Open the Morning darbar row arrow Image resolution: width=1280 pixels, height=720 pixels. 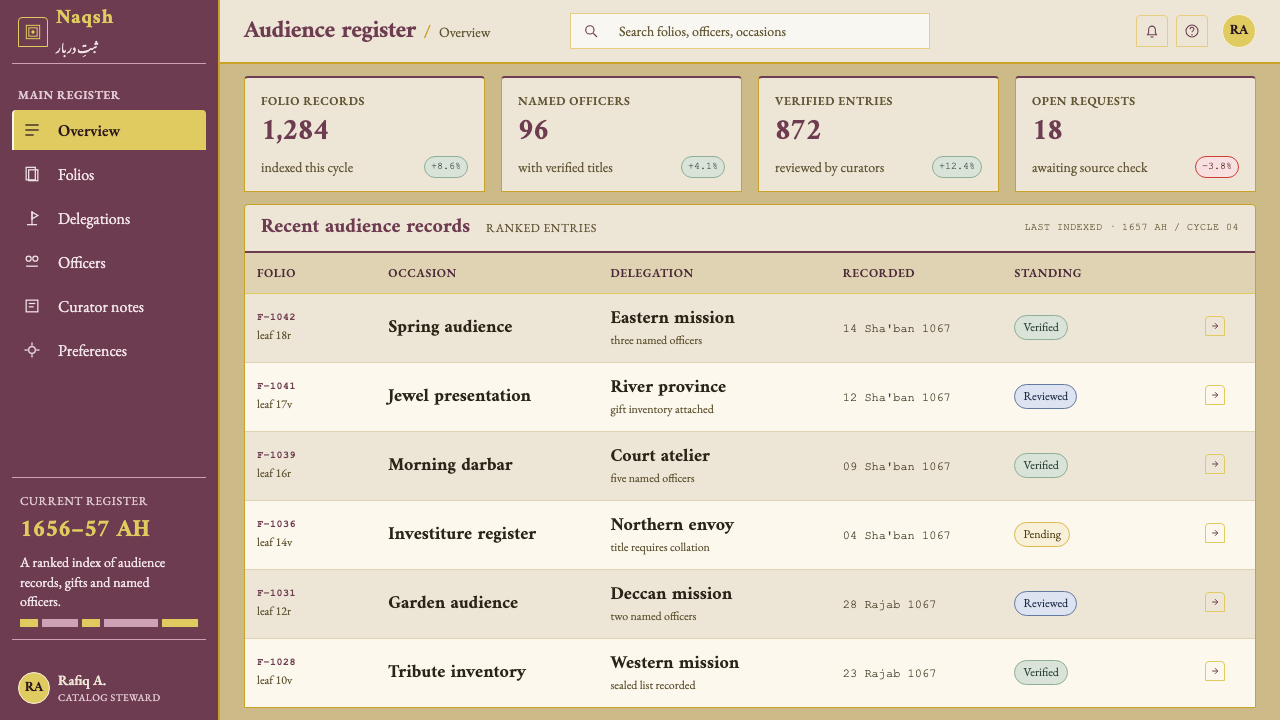tap(1215, 464)
